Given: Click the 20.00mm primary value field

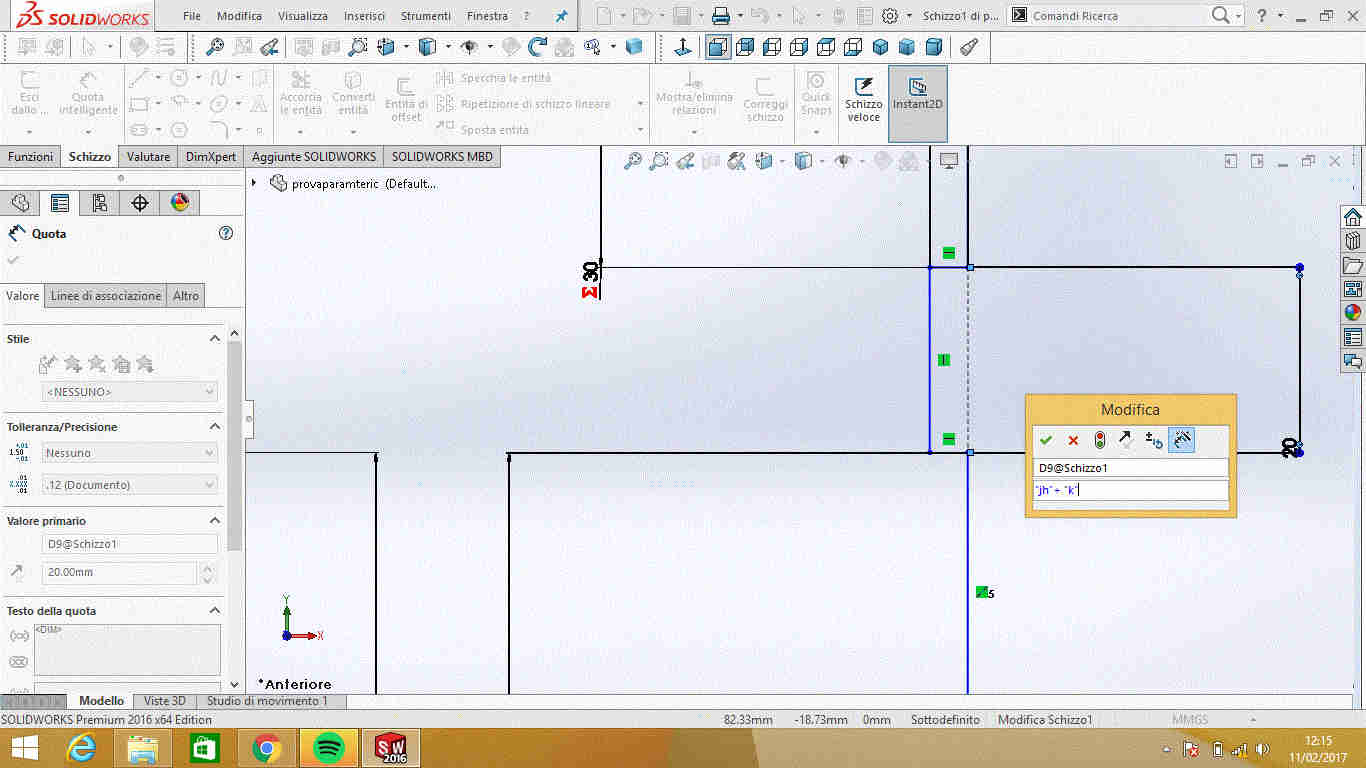Looking at the screenshot, I should (x=120, y=573).
